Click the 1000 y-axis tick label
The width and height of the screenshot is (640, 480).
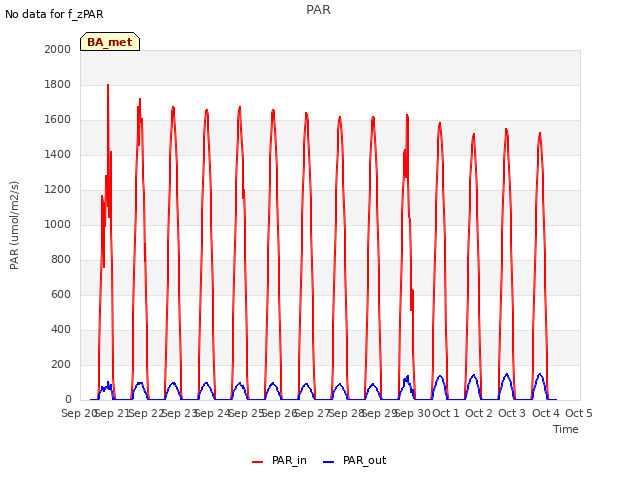pos(58,224)
